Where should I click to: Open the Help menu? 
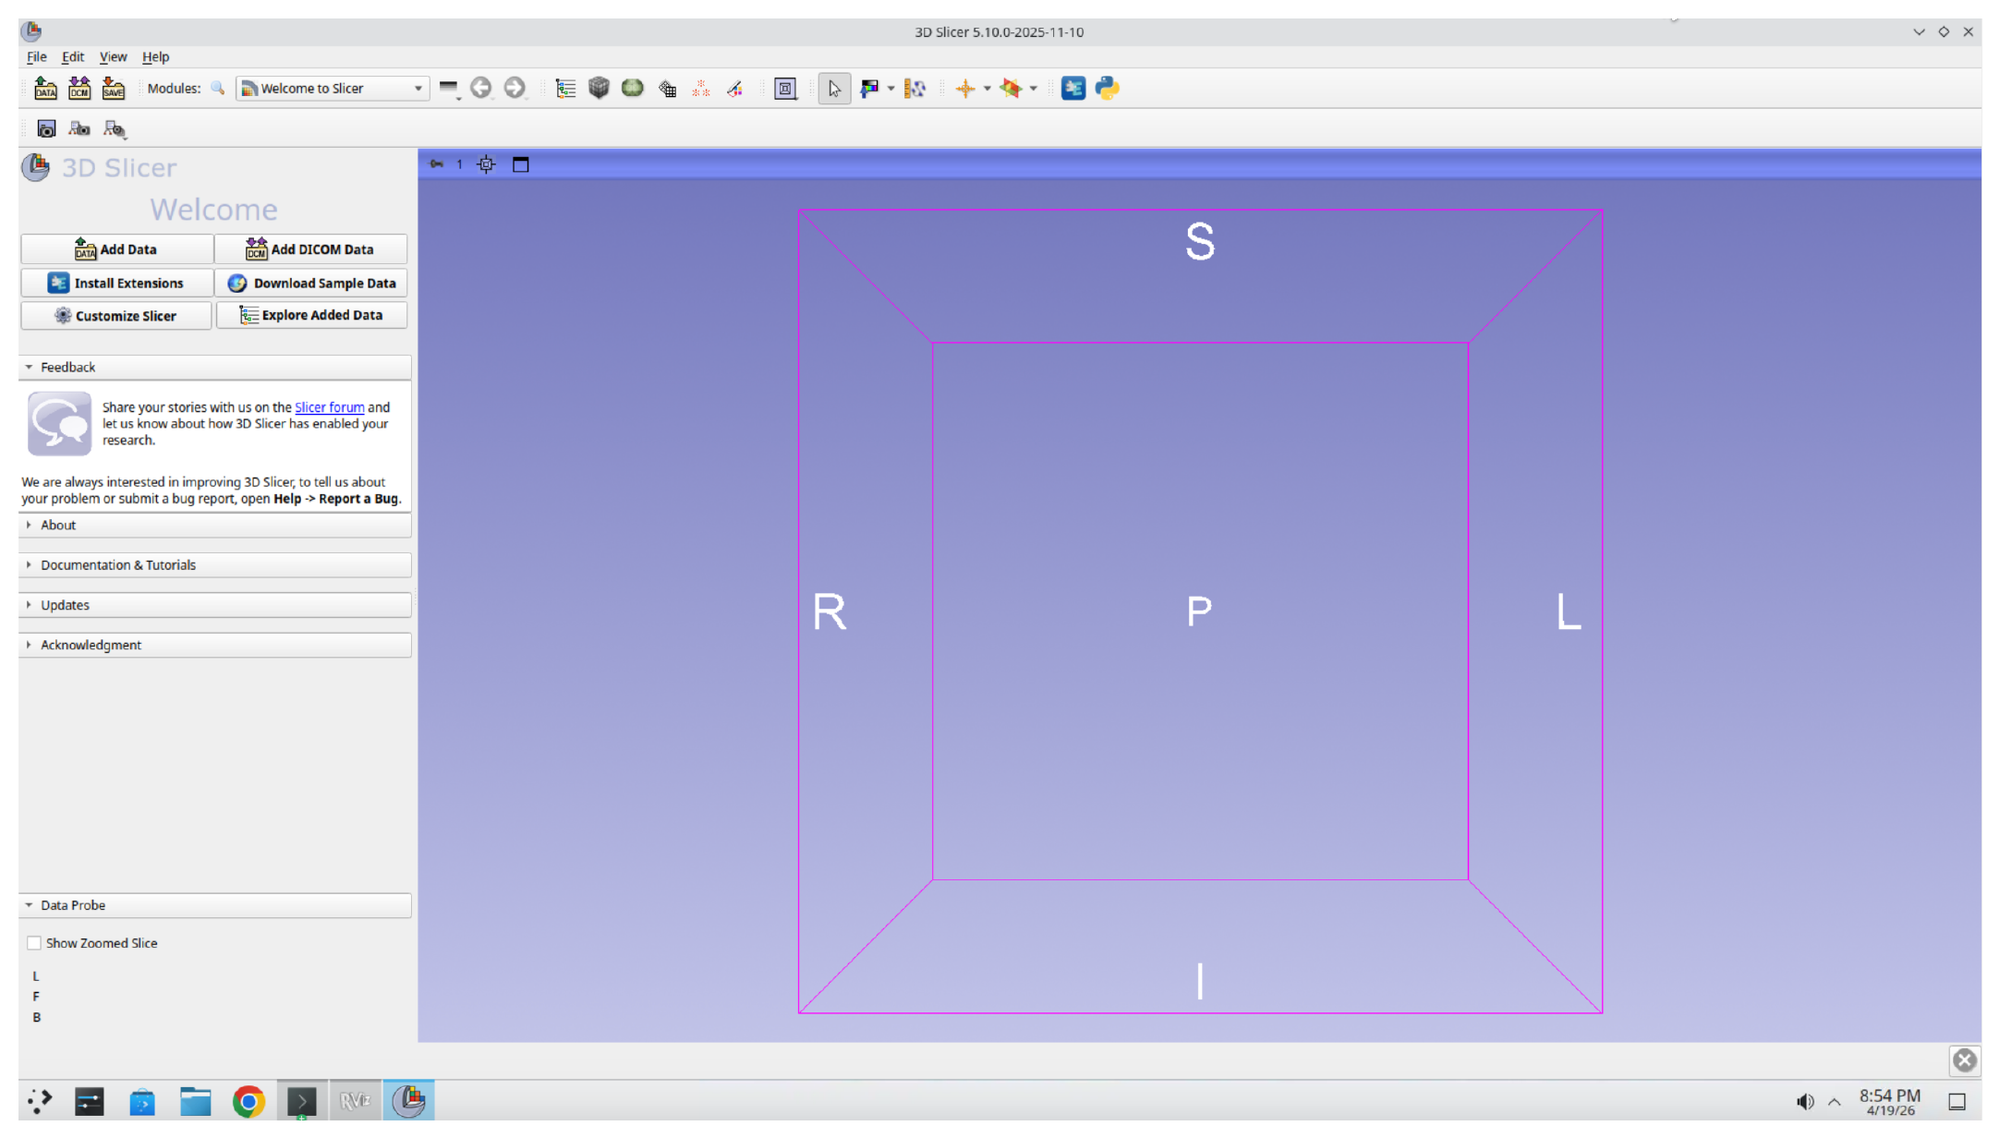coord(156,57)
